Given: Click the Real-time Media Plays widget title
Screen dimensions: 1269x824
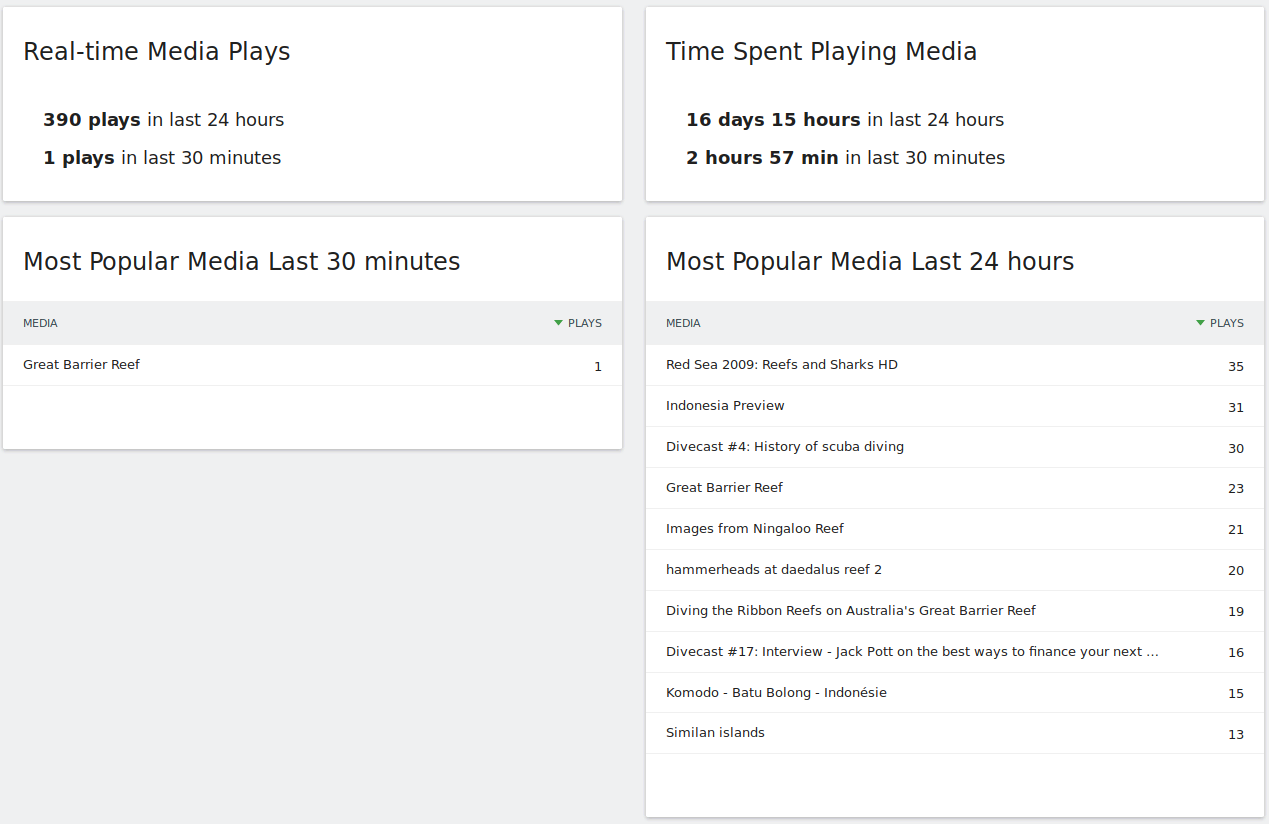Looking at the screenshot, I should click(157, 52).
